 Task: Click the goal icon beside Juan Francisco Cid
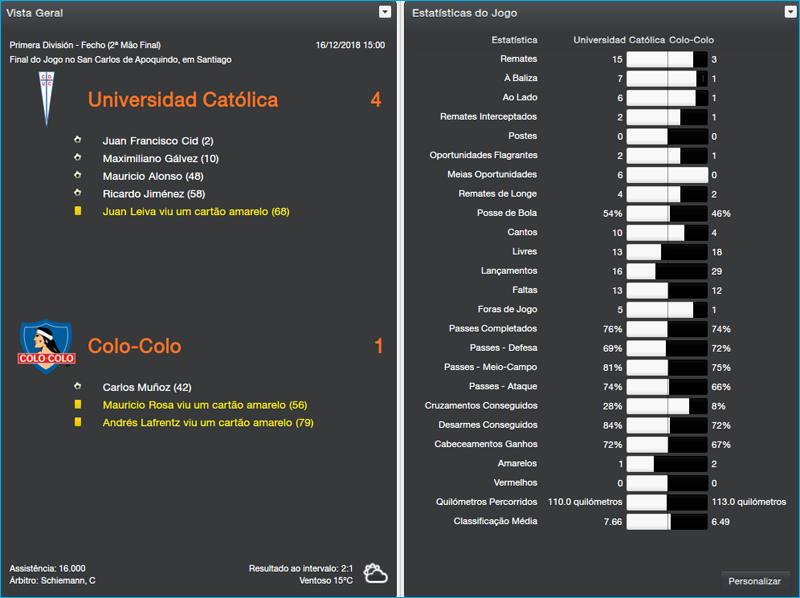(x=78, y=141)
